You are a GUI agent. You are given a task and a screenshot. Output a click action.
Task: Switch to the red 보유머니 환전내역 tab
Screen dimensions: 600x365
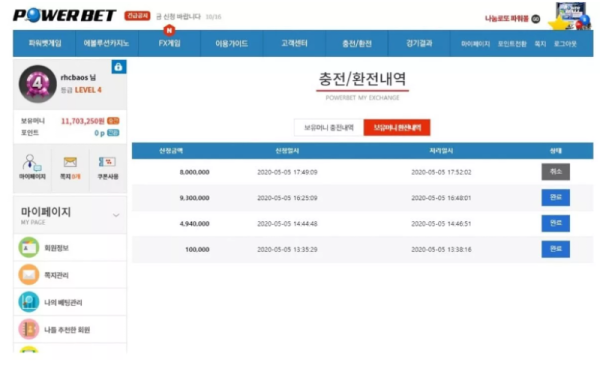click(x=397, y=127)
